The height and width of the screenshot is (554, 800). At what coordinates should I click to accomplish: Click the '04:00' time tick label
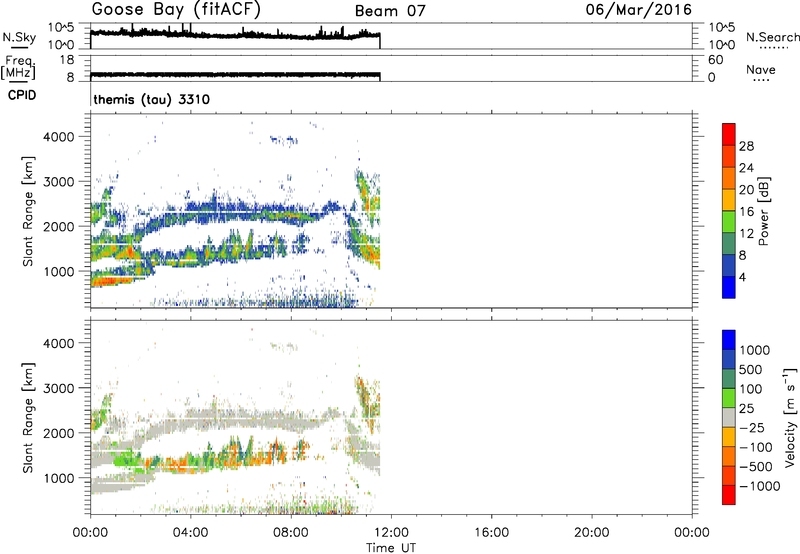point(191,533)
